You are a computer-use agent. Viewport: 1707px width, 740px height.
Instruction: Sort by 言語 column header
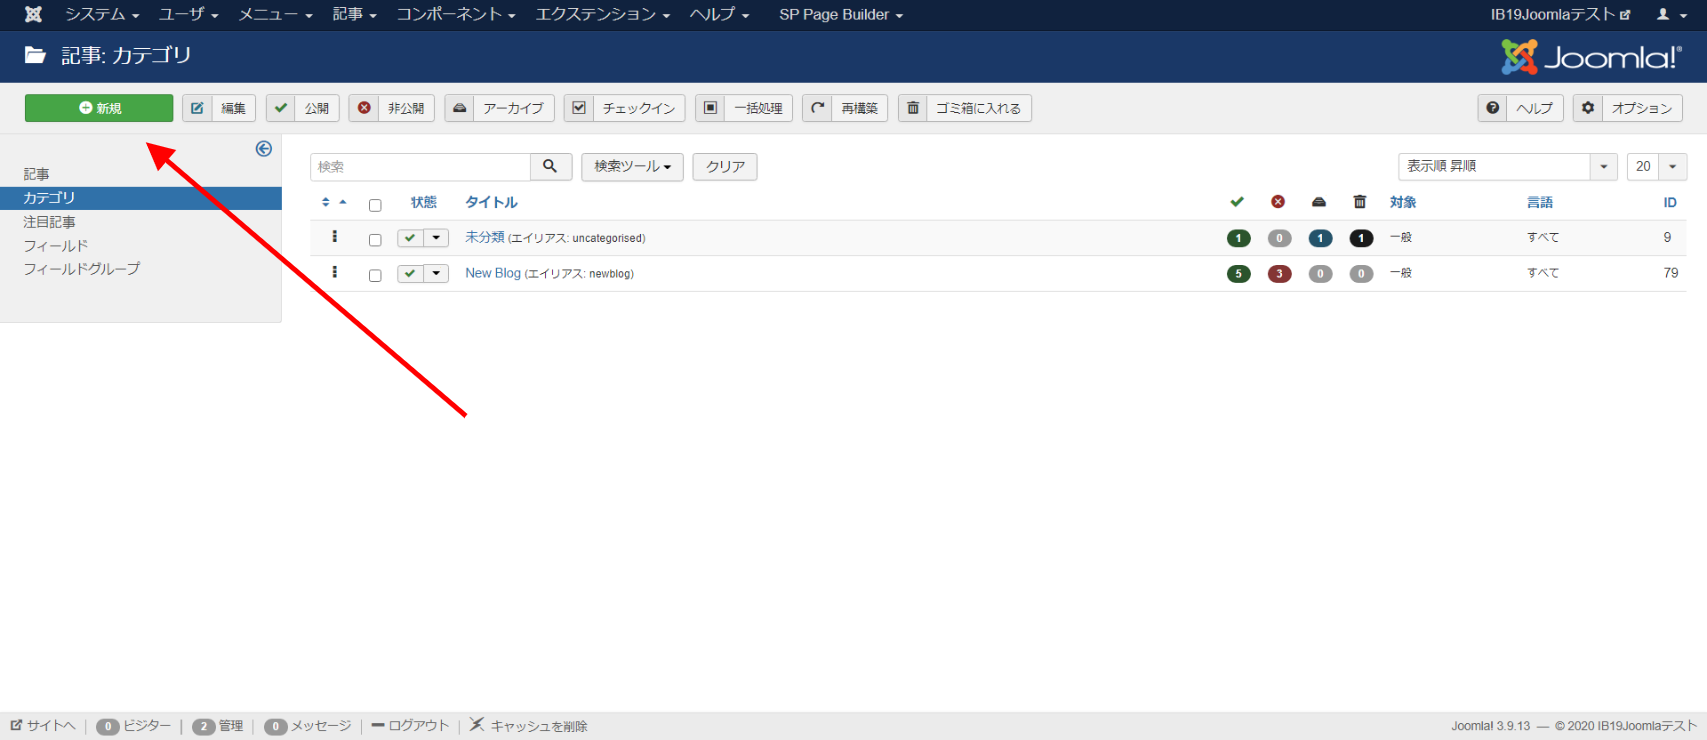pyautogui.click(x=1540, y=202)
